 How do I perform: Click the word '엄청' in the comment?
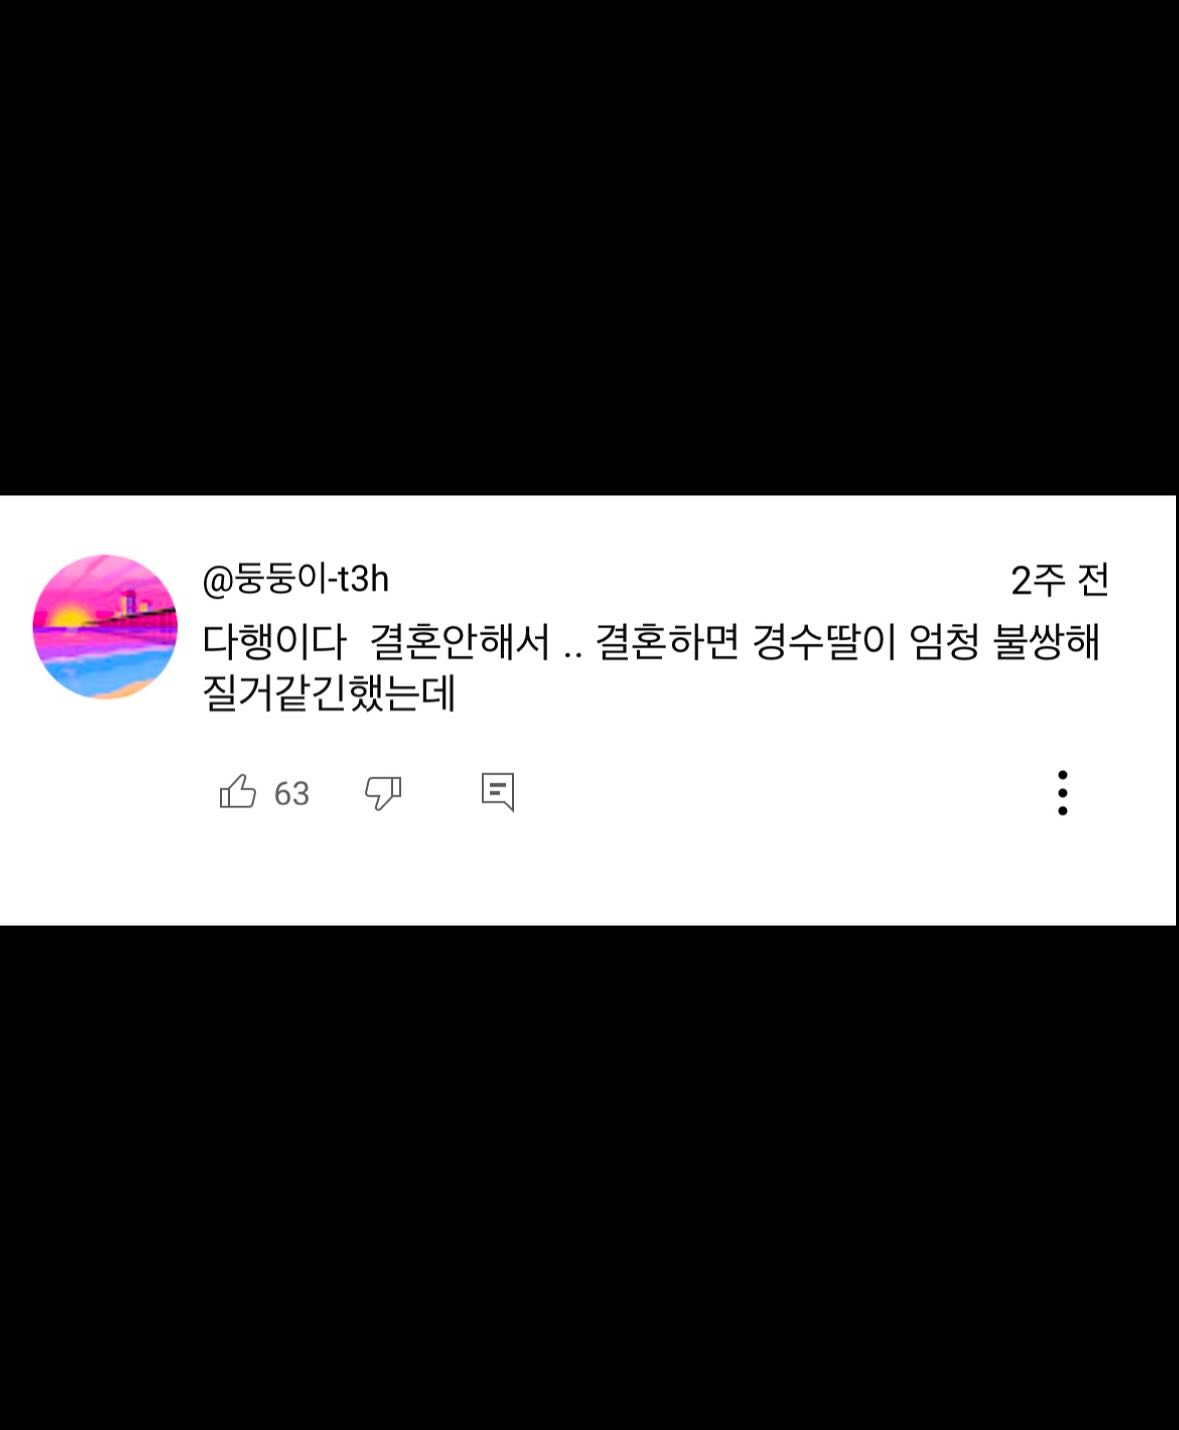(x=944, y=642)
